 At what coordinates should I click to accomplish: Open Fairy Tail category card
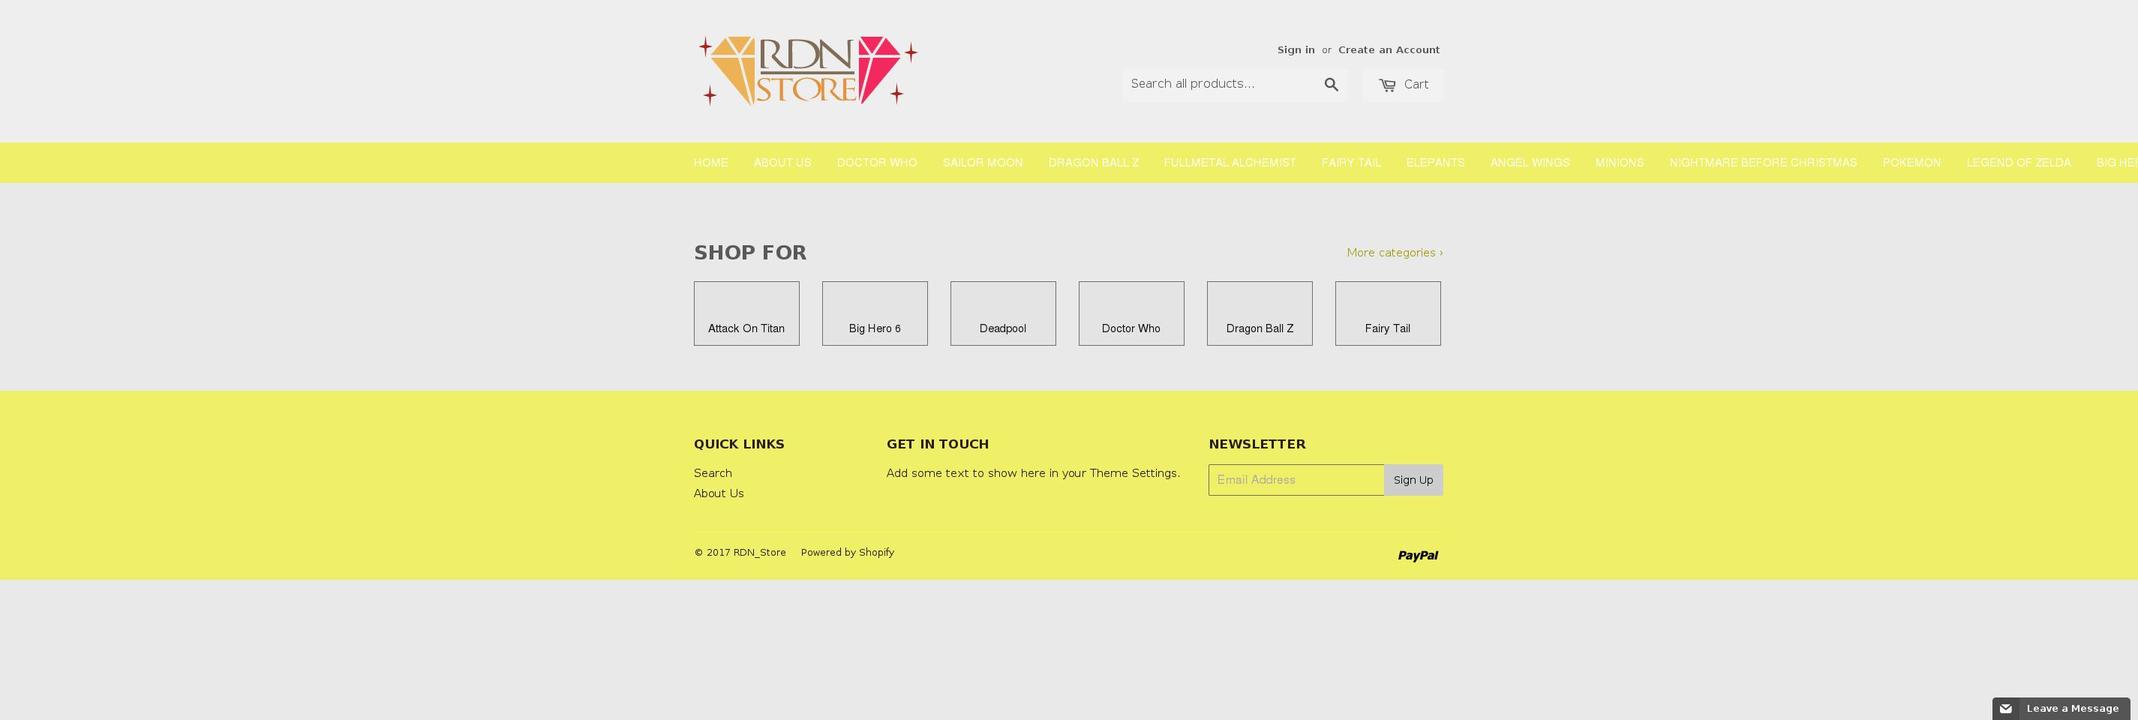click(1388, 314)
